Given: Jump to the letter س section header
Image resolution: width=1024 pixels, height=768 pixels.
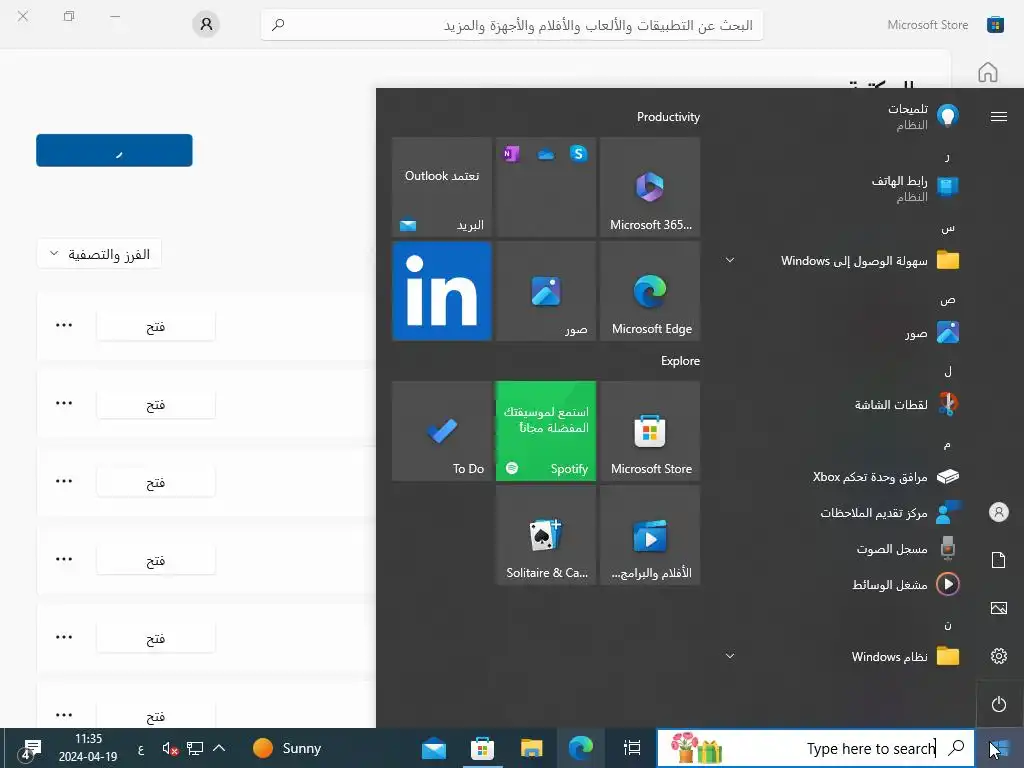Looking at the screenshot, I should pos(947,229).
